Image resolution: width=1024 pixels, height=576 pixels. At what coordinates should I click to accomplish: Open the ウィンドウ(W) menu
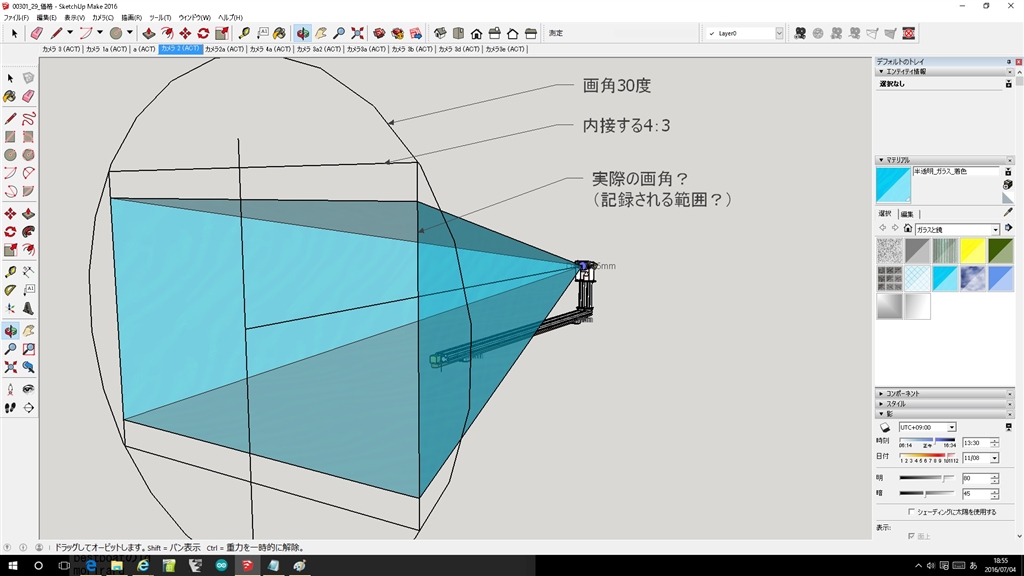click(x=195, y=18)
